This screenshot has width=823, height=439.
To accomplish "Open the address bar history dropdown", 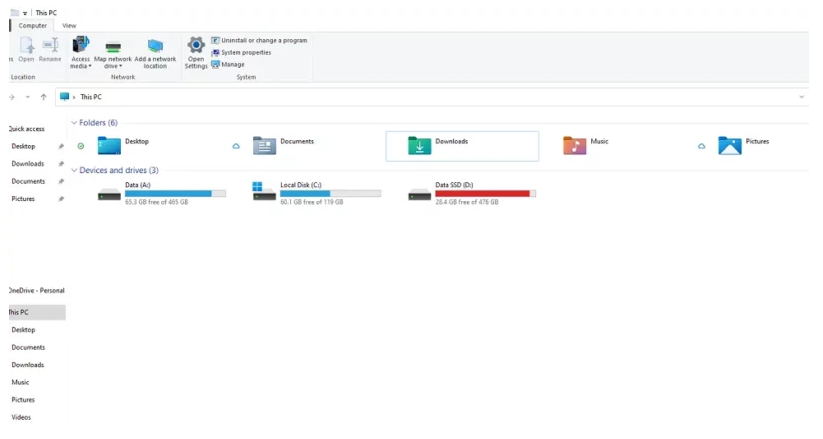I will tap(802, 97).
